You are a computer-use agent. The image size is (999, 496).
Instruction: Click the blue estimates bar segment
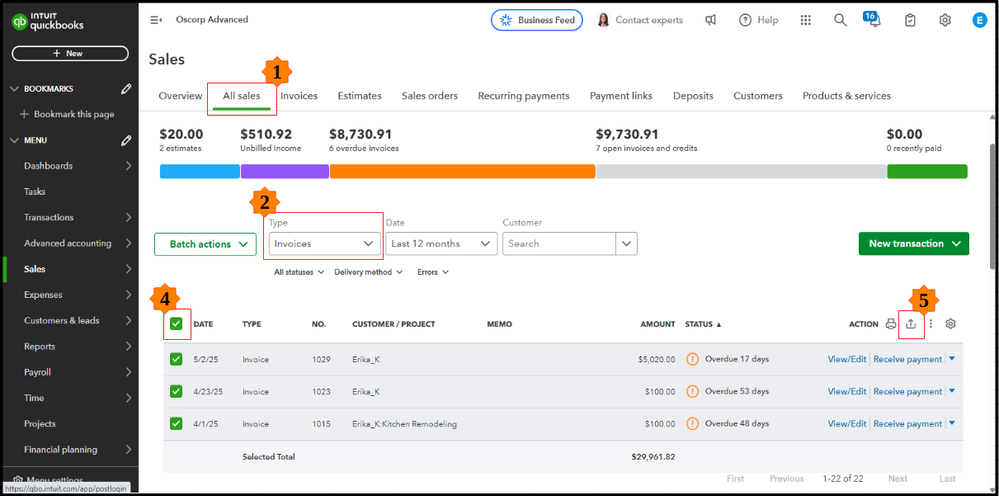point(200,171)
